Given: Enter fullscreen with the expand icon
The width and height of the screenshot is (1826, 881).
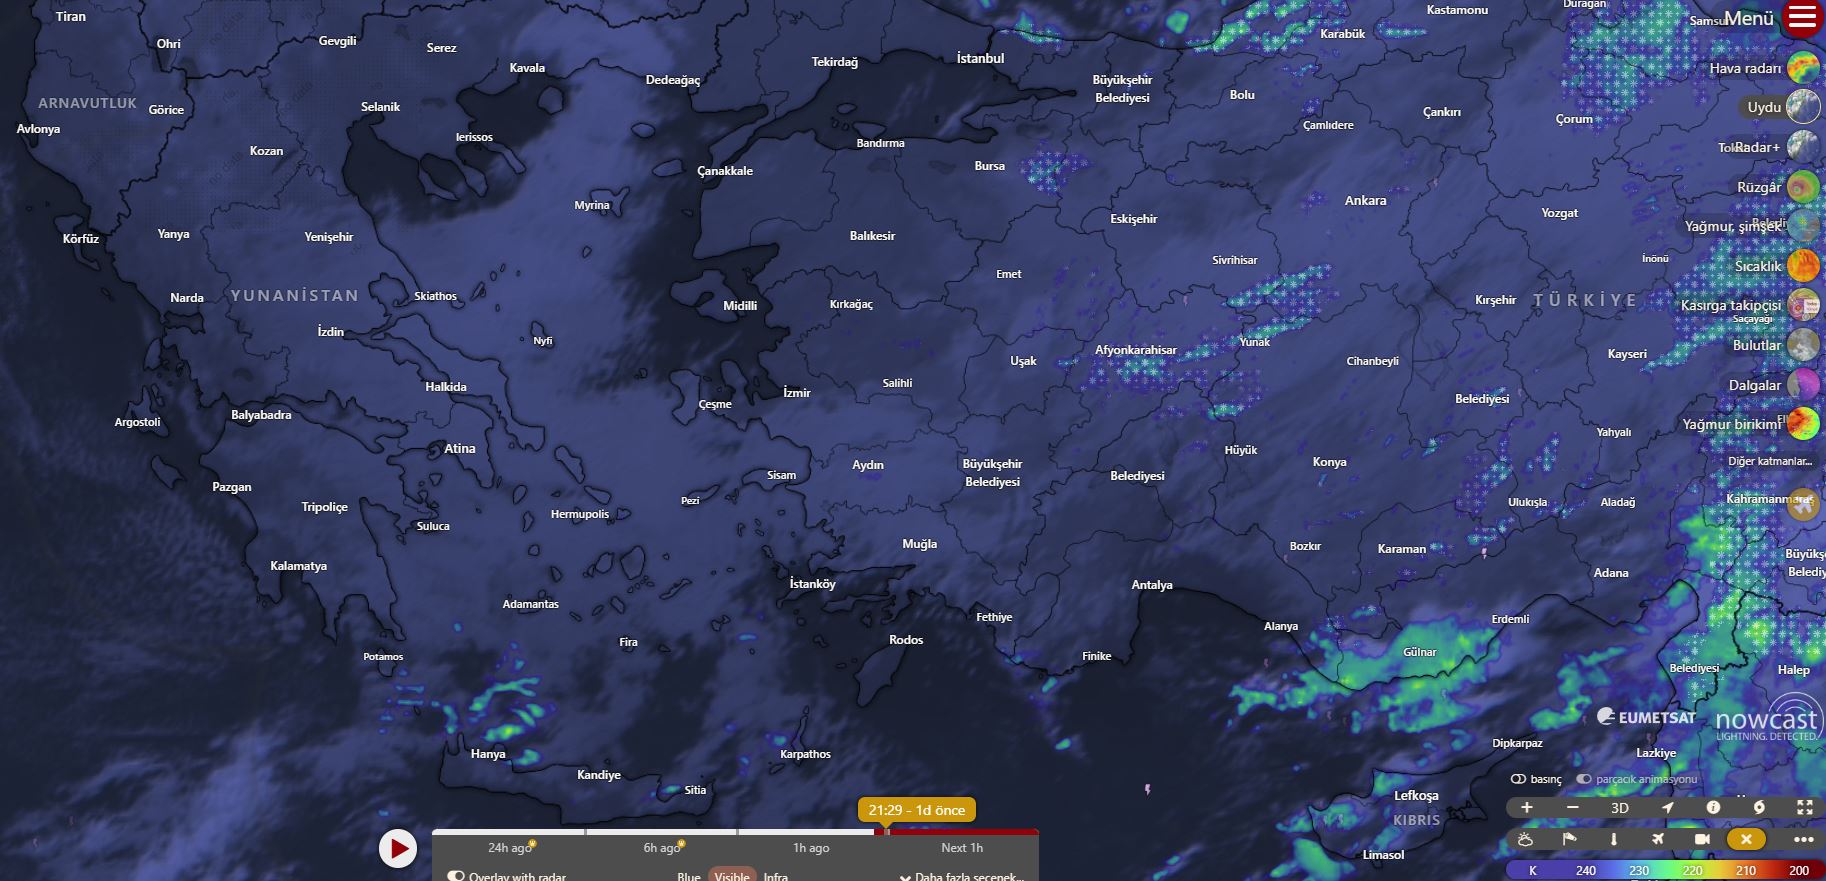Looking at the screenshot, I should [1805, 808].
